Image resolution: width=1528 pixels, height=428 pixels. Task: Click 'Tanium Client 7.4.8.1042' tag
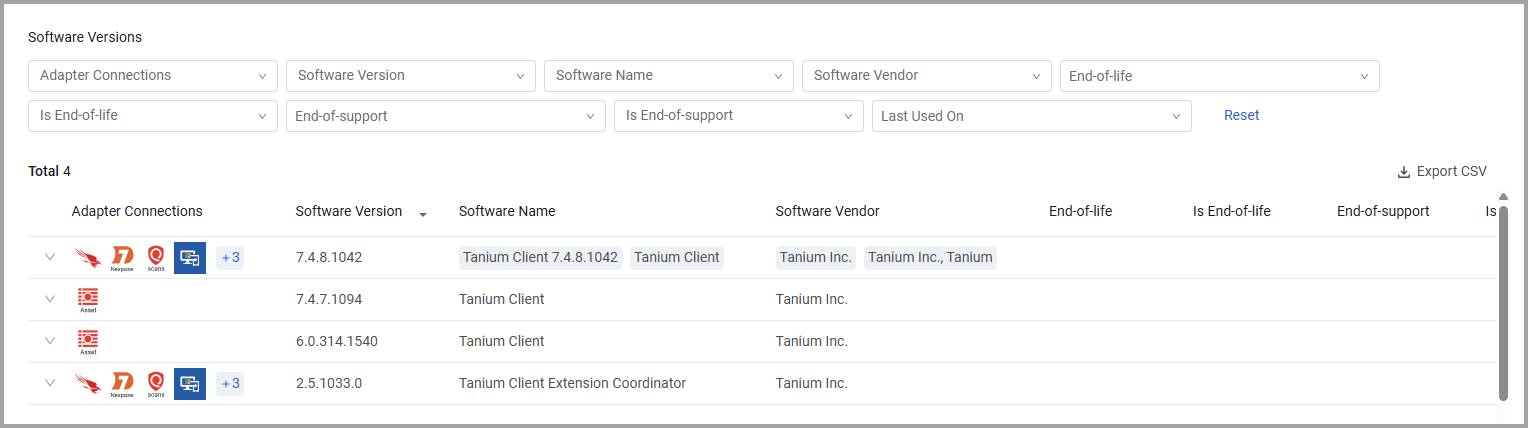(541, 257)
